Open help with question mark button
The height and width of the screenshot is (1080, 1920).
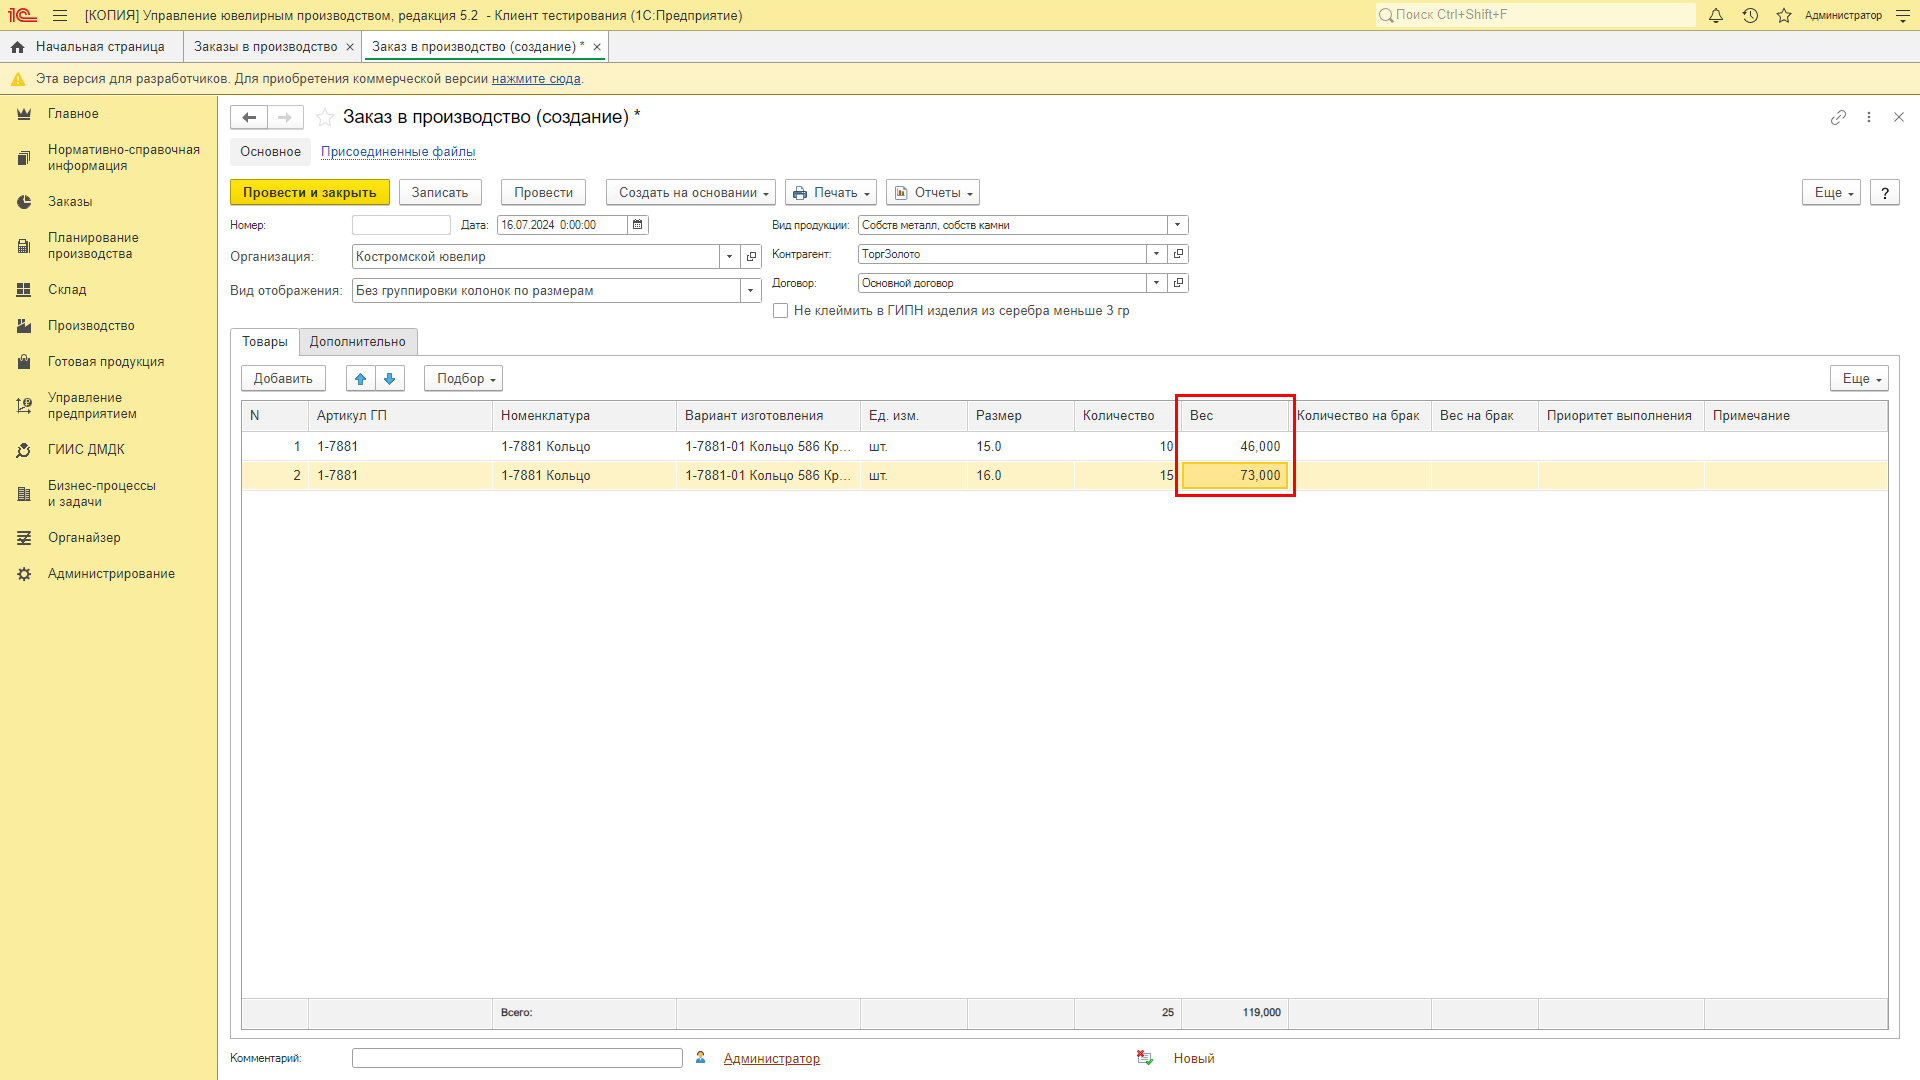pyautogui.click(x=1885, y=192)
